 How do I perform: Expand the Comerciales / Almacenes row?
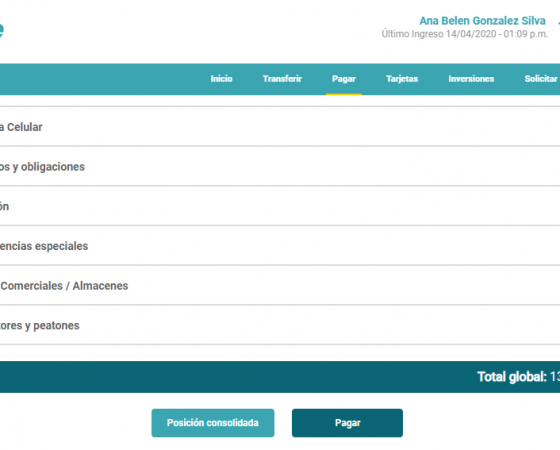(x=280, y=285)
